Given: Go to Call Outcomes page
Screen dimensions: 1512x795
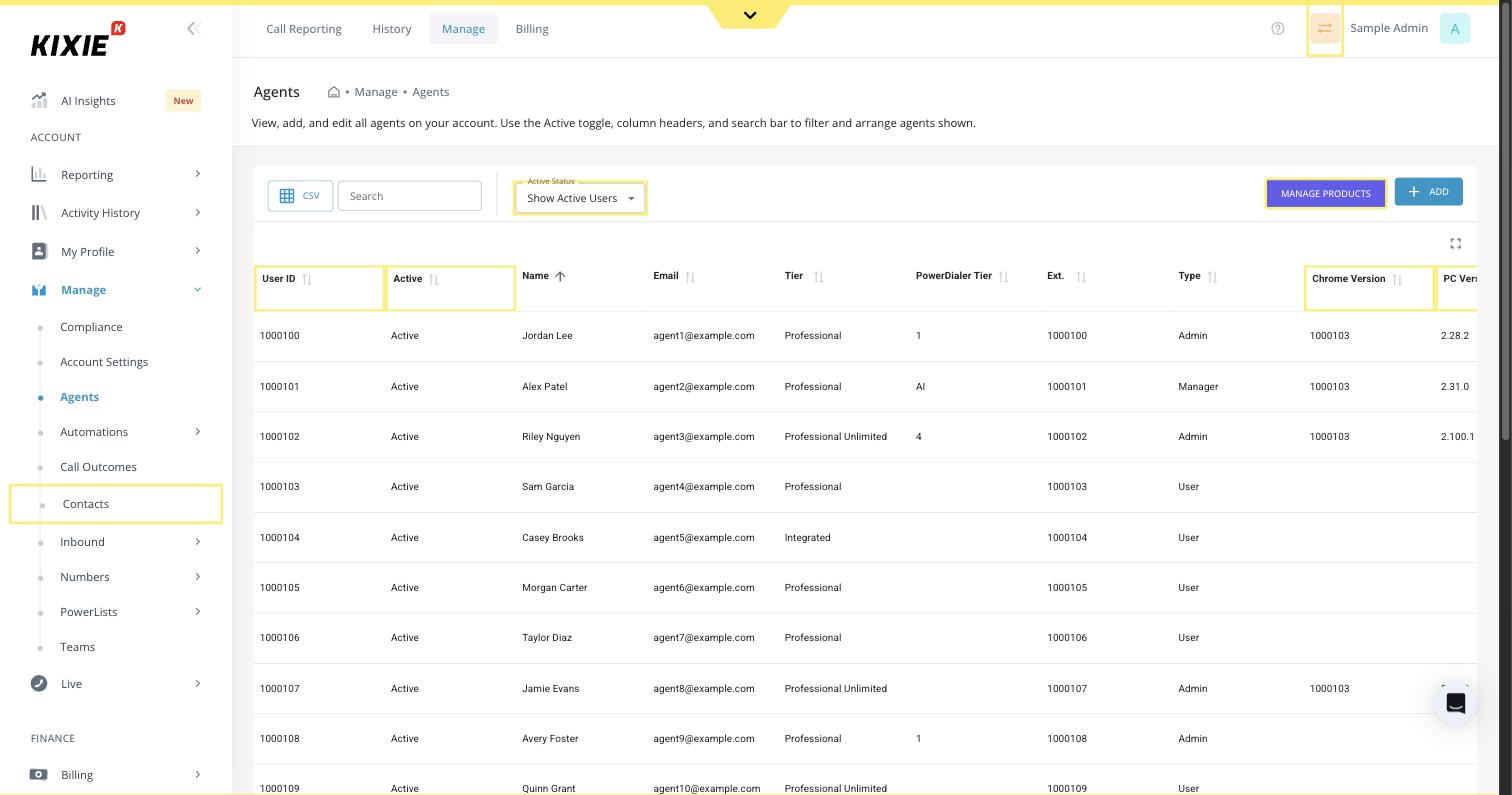Looking at the screenshot, I should click(98, 467).
